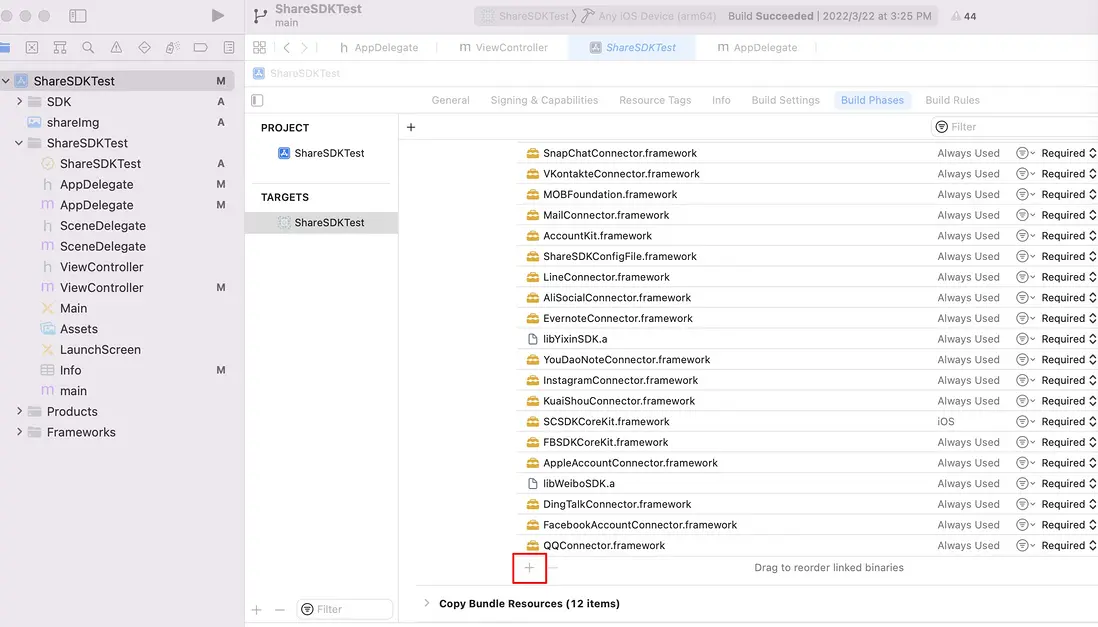This screenshot has width=1098, height=627.
Task: Expand the SDK group
Action: click(x=20, y=102)
